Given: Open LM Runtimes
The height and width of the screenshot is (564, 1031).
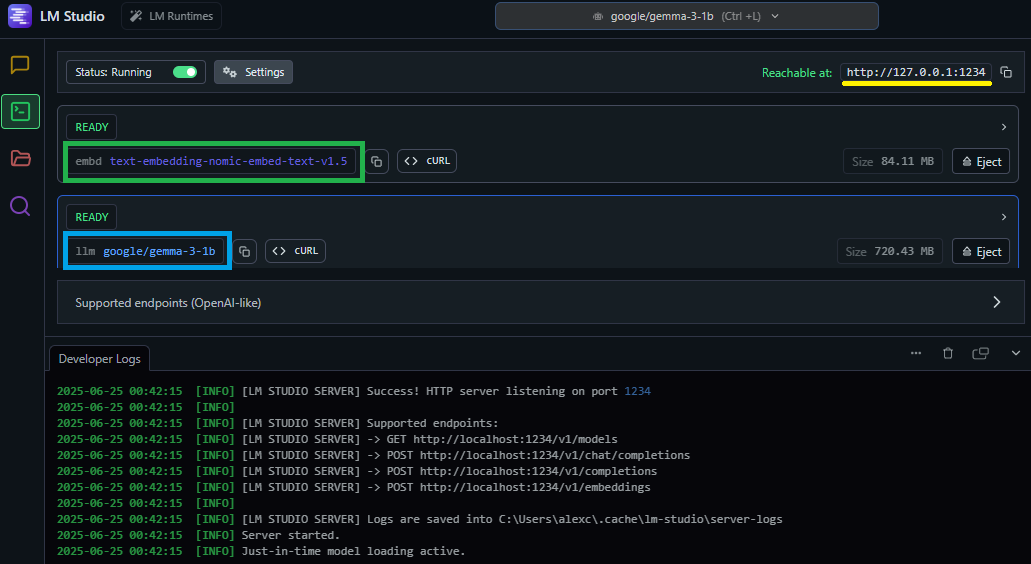Looking at the screenshot, I should tap(172, 16).
